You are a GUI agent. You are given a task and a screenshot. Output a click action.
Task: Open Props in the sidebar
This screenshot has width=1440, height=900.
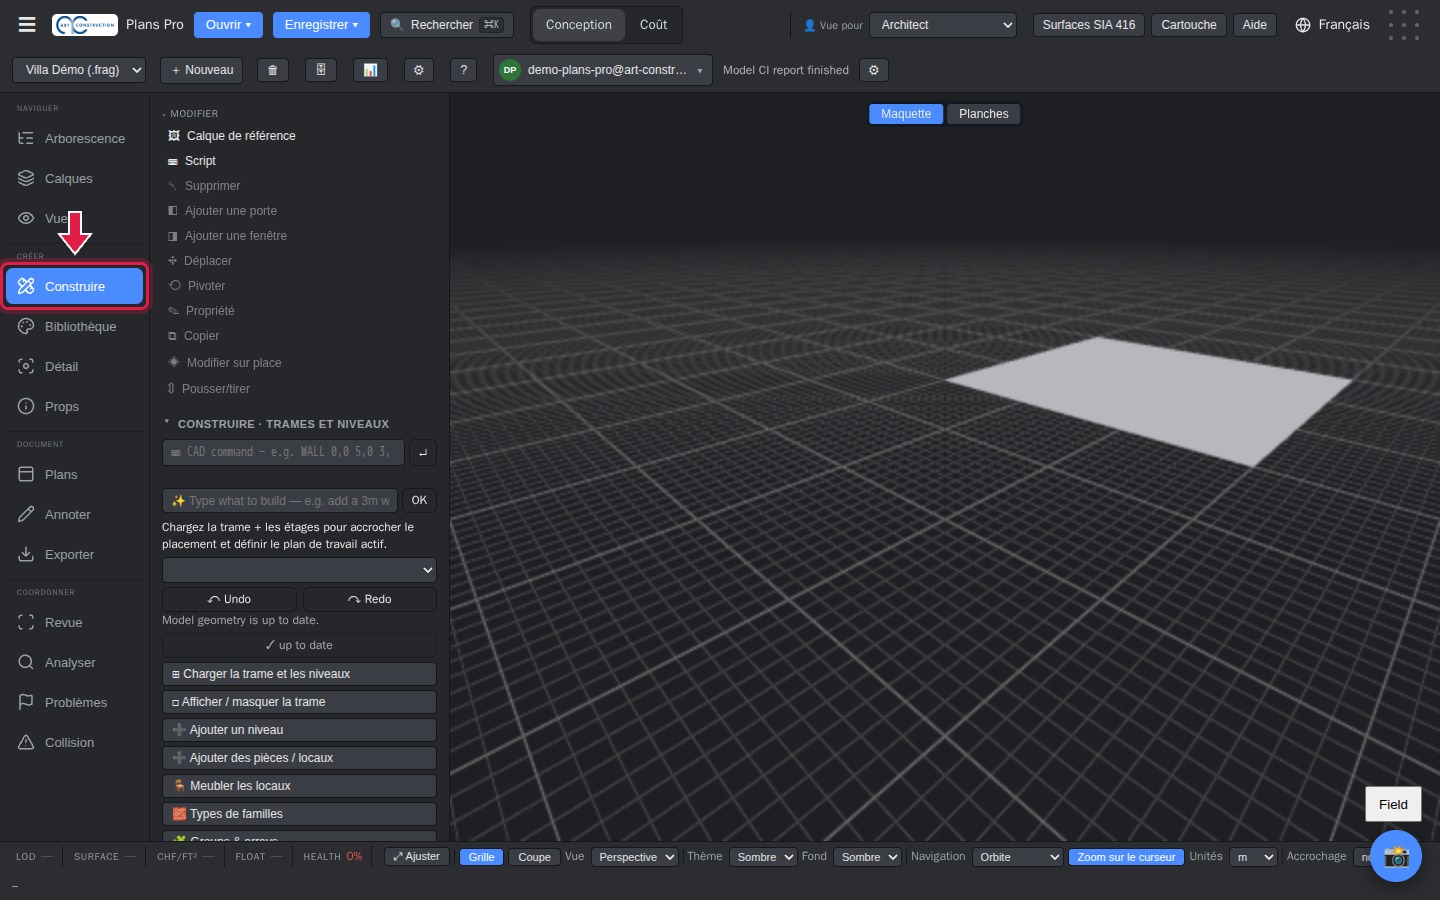click(x=74, y=407)
